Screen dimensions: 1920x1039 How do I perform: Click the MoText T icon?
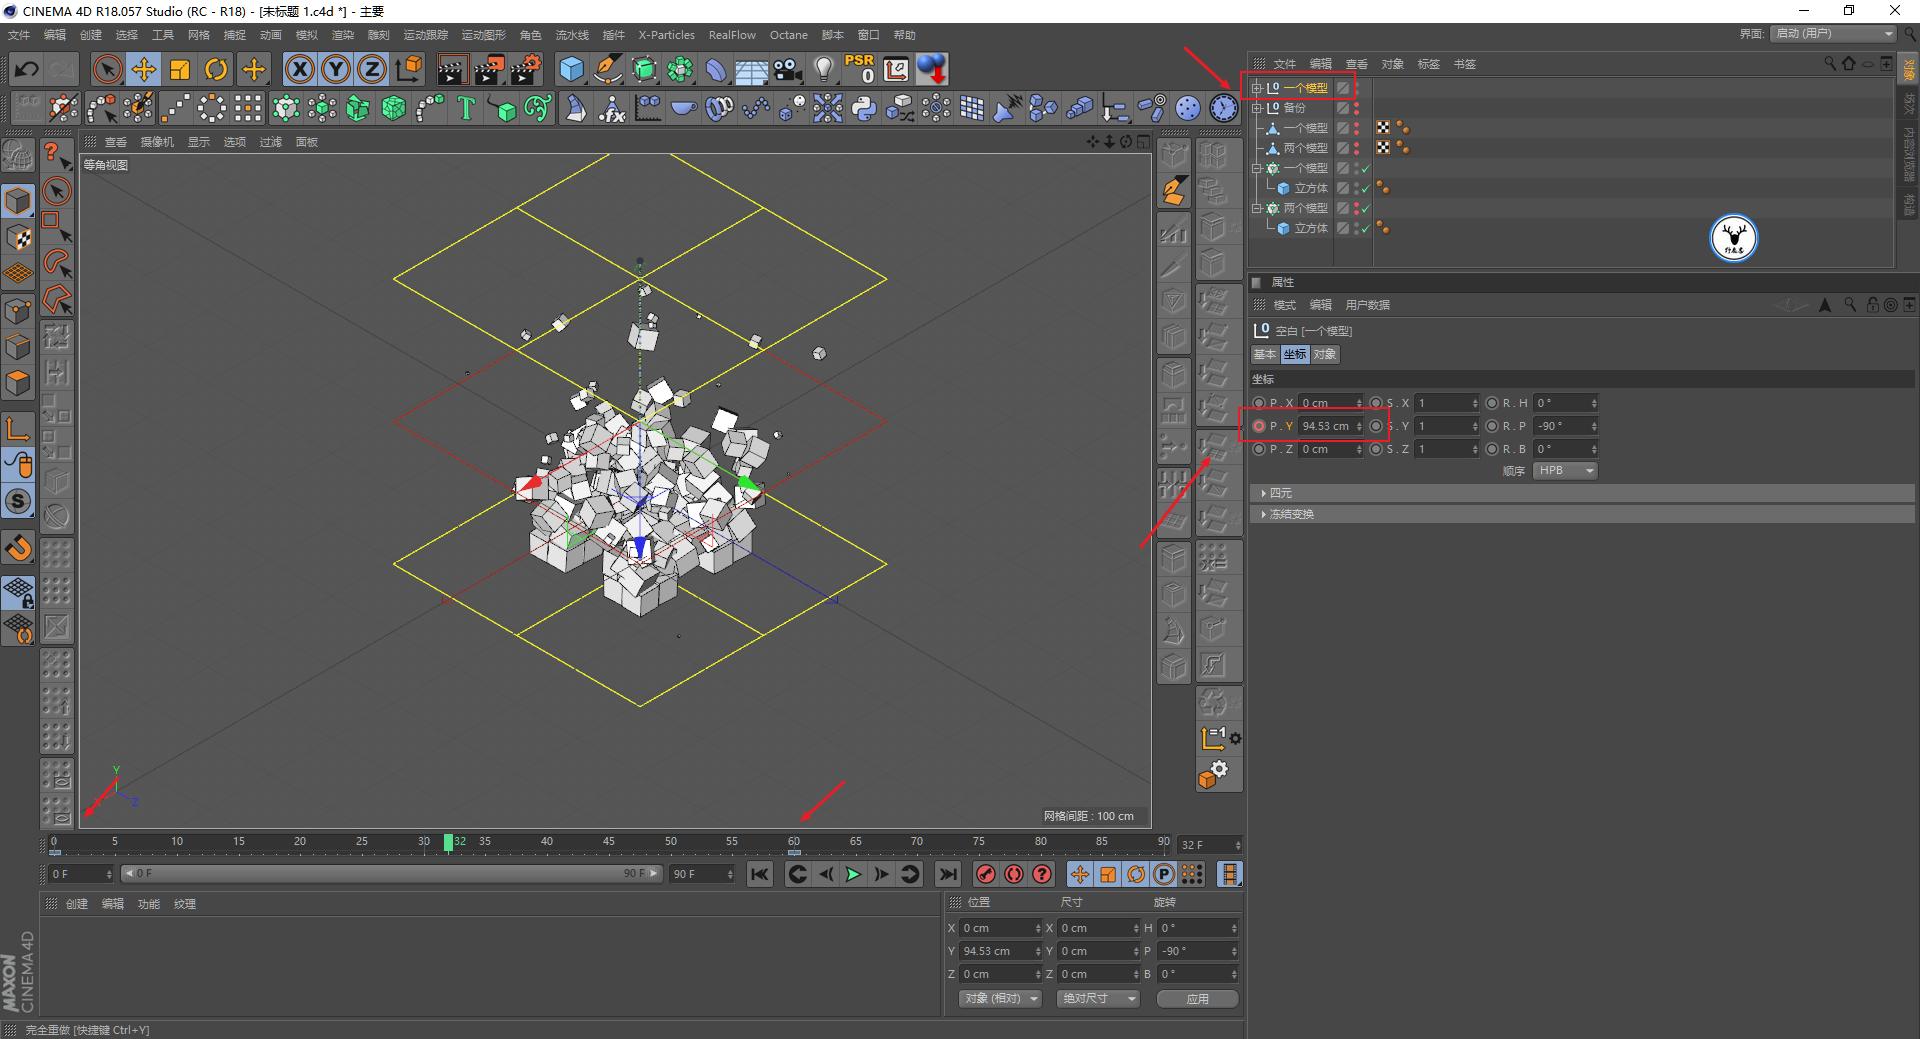[x=465, y=108]
